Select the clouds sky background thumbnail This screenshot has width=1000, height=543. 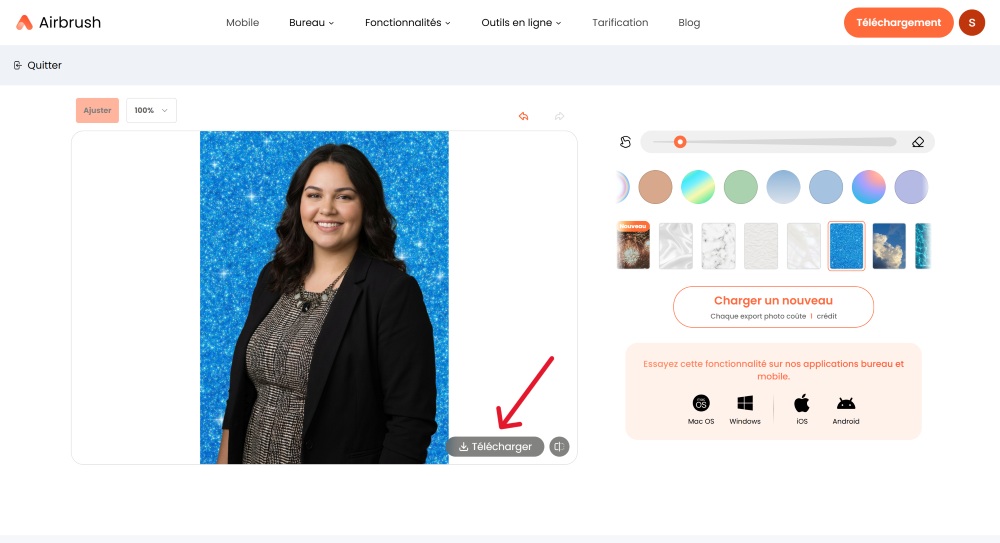[x=889, y=246]
